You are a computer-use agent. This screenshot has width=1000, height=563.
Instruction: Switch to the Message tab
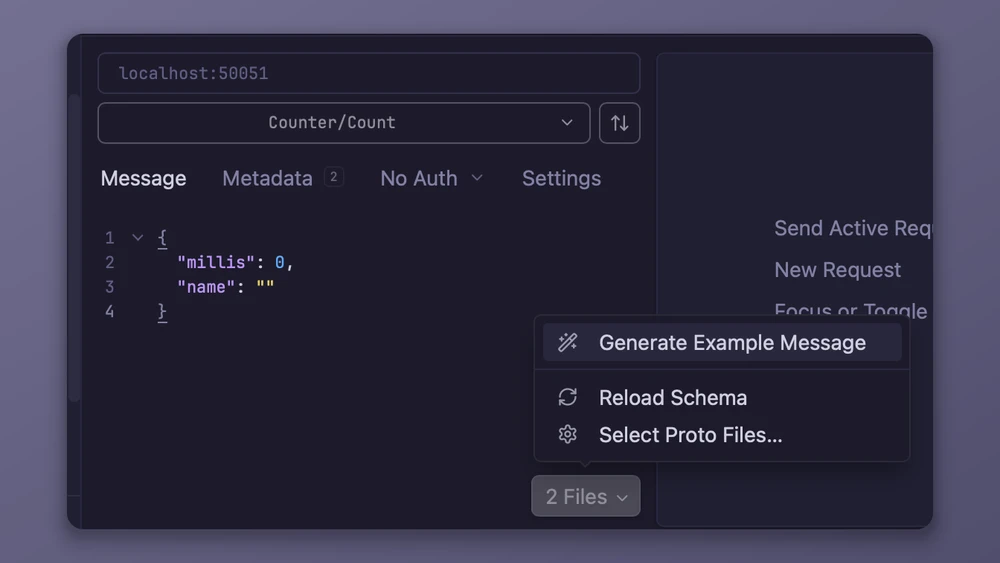click(x=143, y=179)
